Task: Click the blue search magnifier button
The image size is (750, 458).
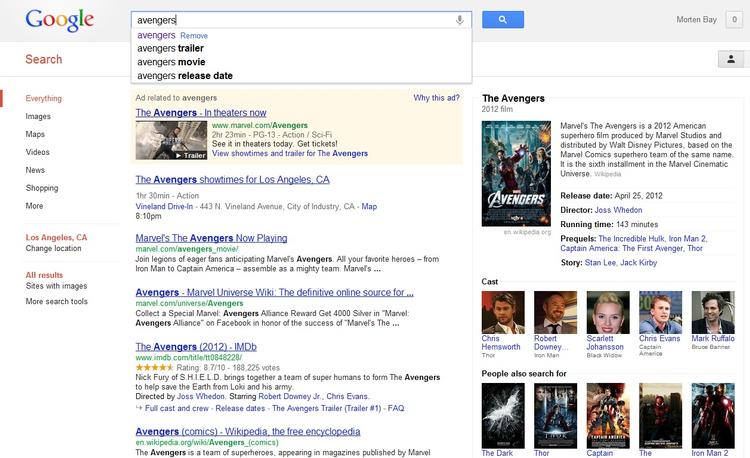Action: click(503, 20)
